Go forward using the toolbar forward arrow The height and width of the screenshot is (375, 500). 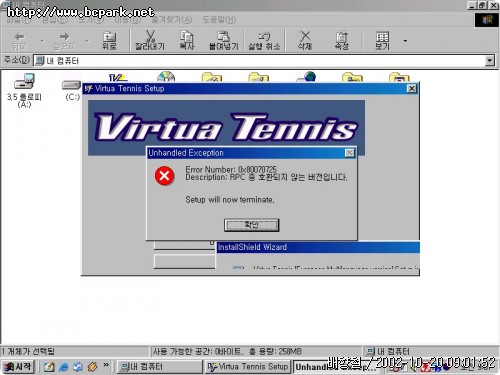point(64,41)
